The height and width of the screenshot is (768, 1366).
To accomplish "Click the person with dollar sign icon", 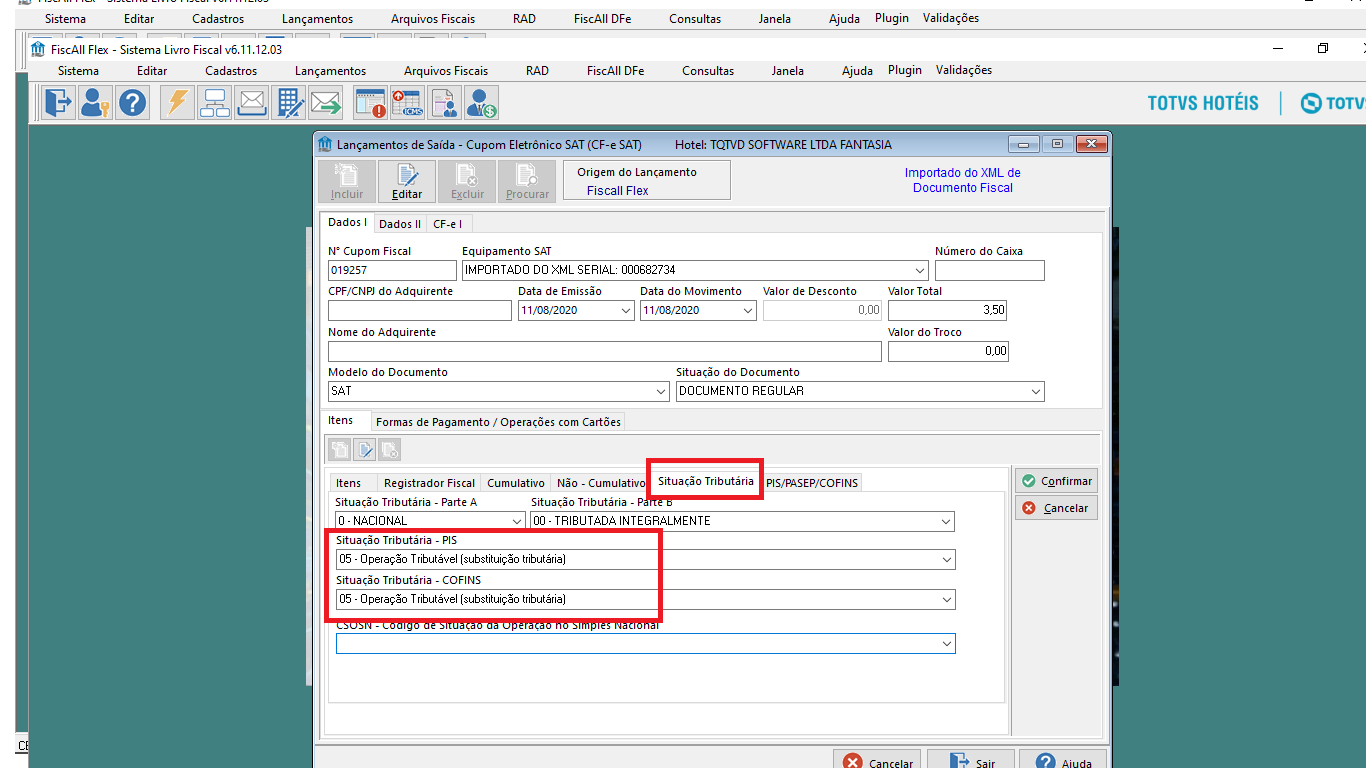I will (481, 102).
